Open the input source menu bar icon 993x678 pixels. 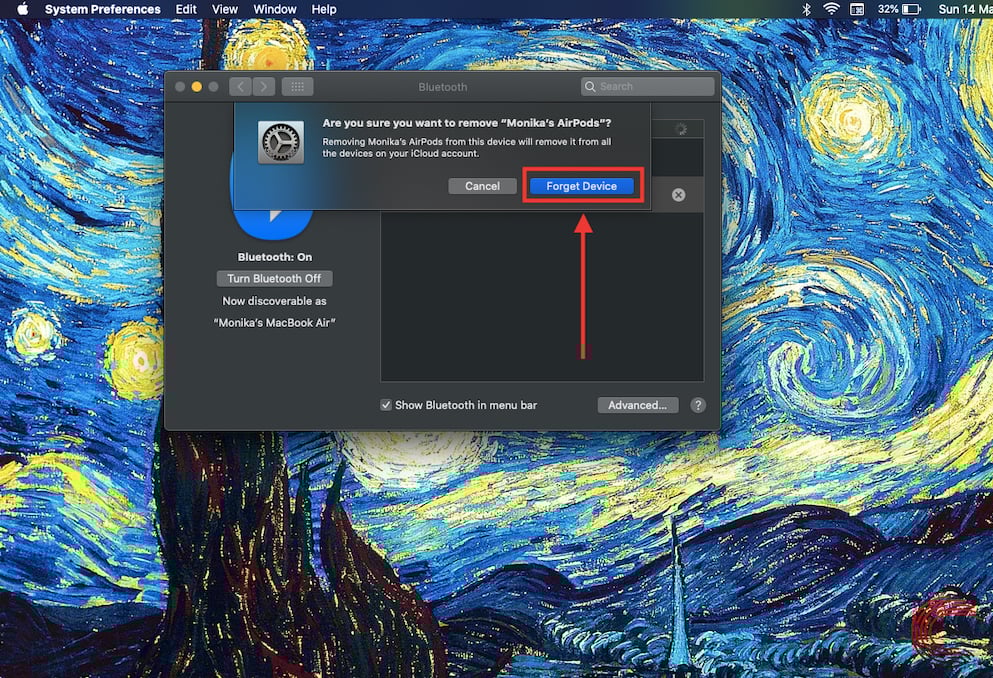pos(857,9)
